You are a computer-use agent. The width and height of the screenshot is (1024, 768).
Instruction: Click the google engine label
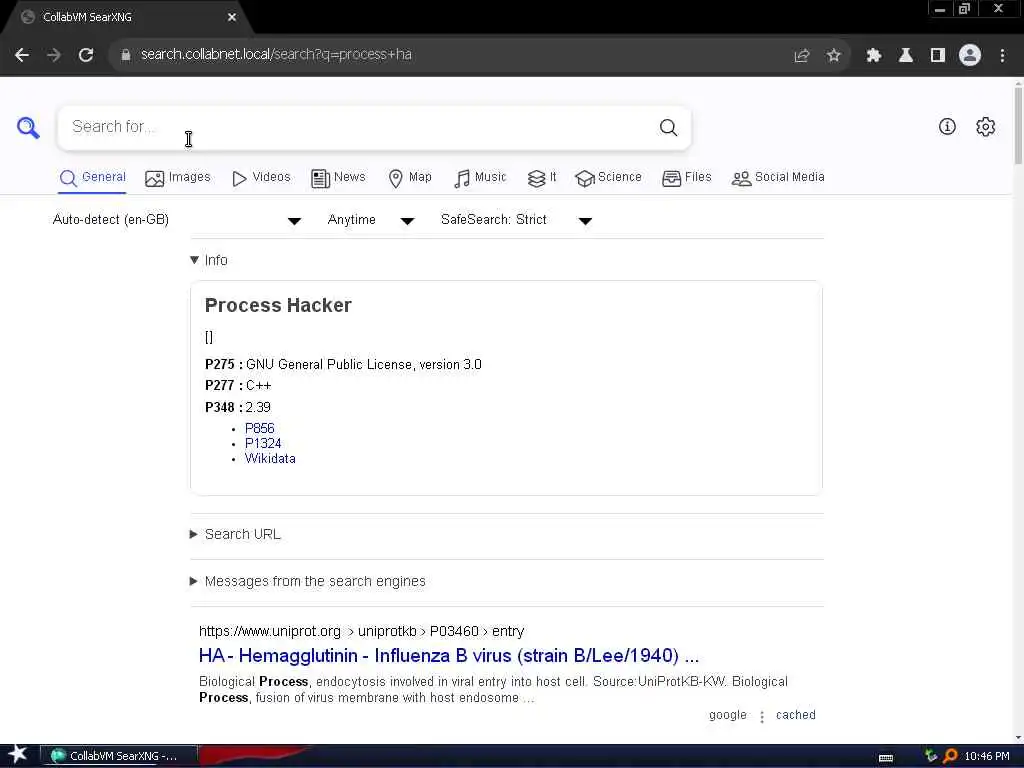tap(728, 715)
